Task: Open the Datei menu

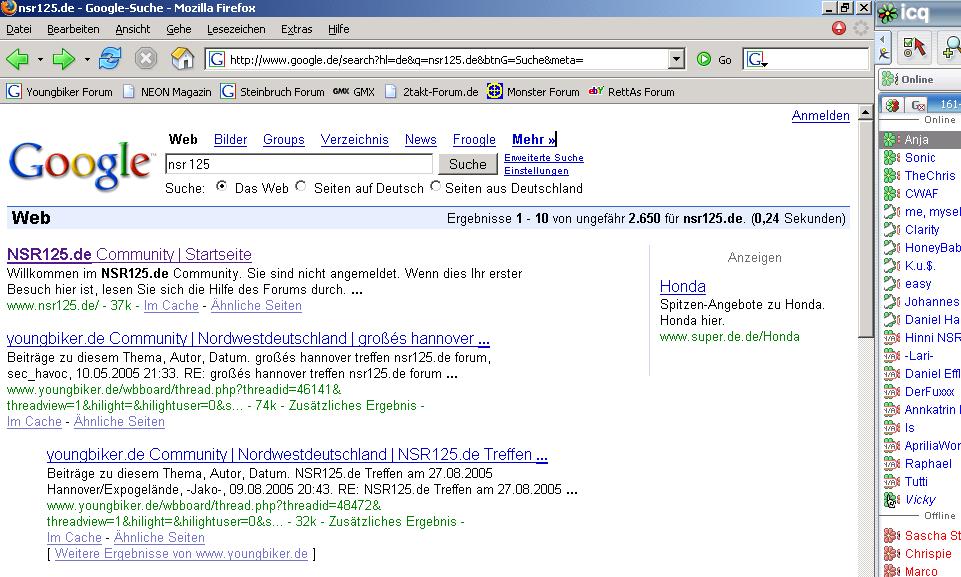Action: (x=19, y=29)
